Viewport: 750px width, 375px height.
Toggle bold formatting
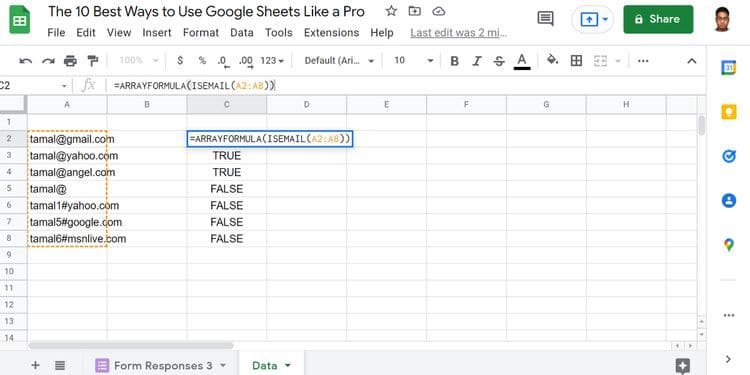click(454, 61)
